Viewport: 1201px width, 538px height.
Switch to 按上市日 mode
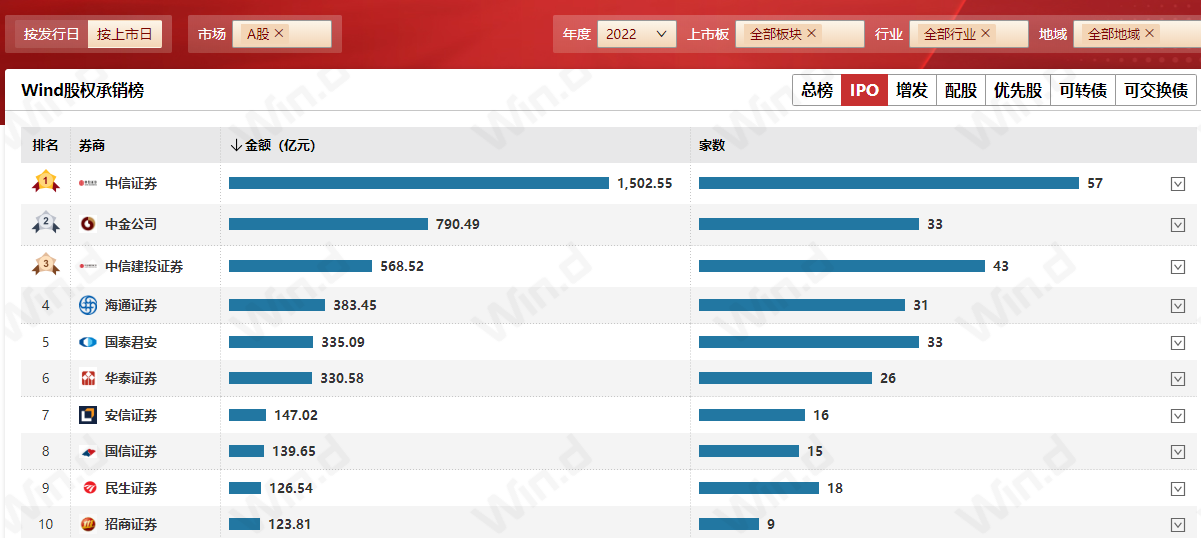coord(124,34)
